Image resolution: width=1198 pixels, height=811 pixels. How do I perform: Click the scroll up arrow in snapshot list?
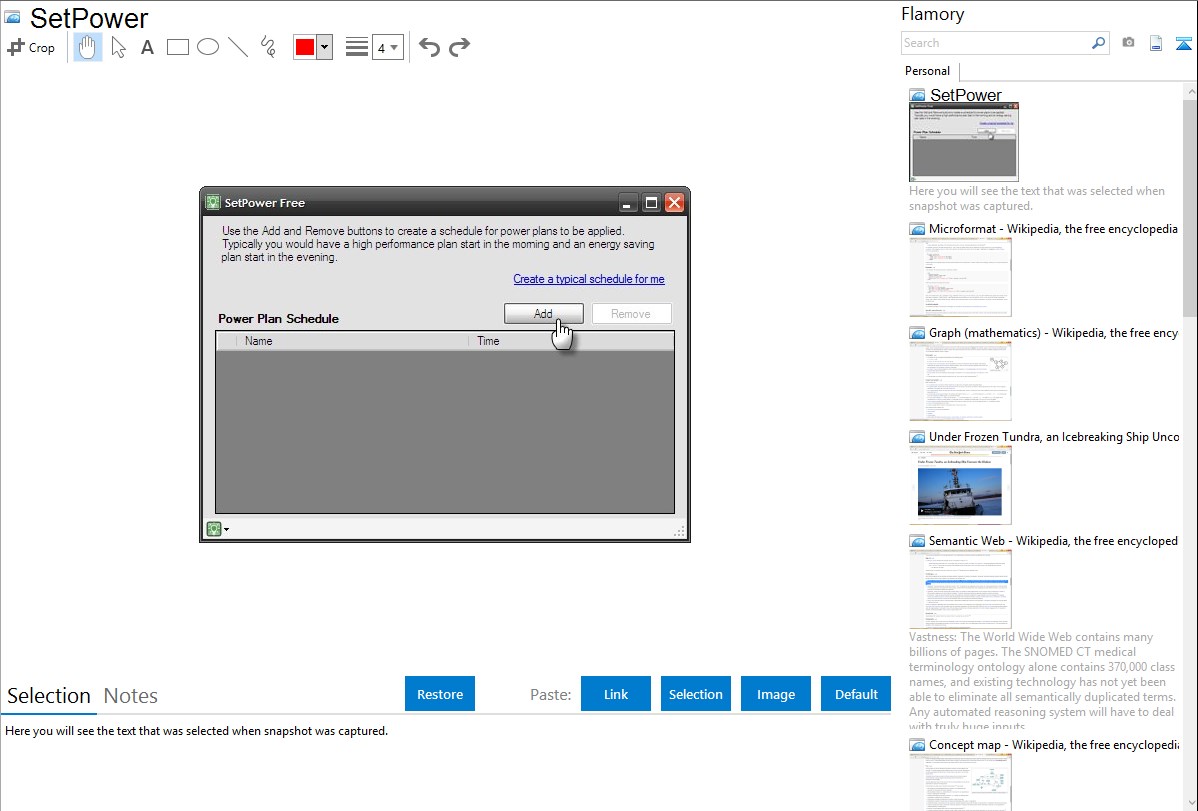(x=1190, y=92)
